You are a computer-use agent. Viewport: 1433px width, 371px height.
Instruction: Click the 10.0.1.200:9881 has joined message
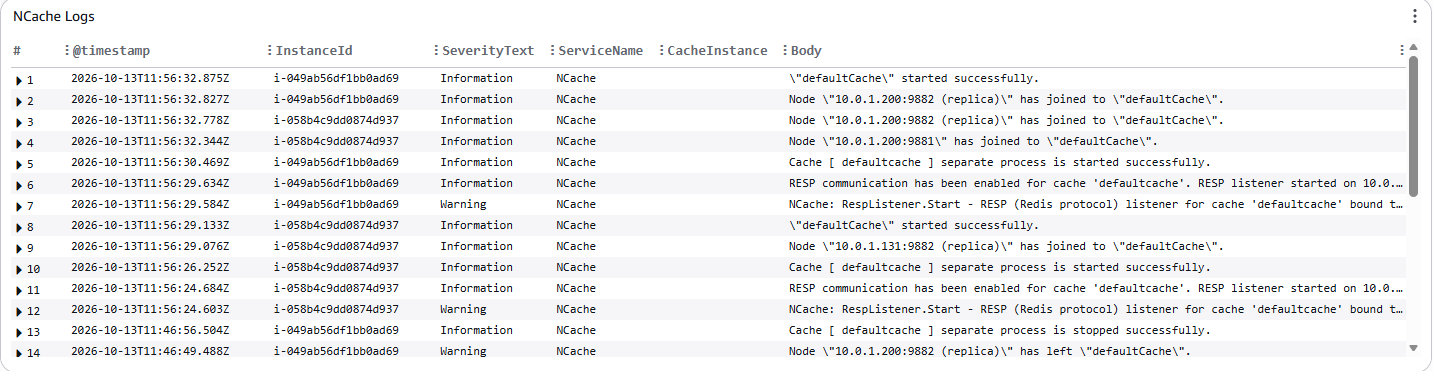coord(974,142)
